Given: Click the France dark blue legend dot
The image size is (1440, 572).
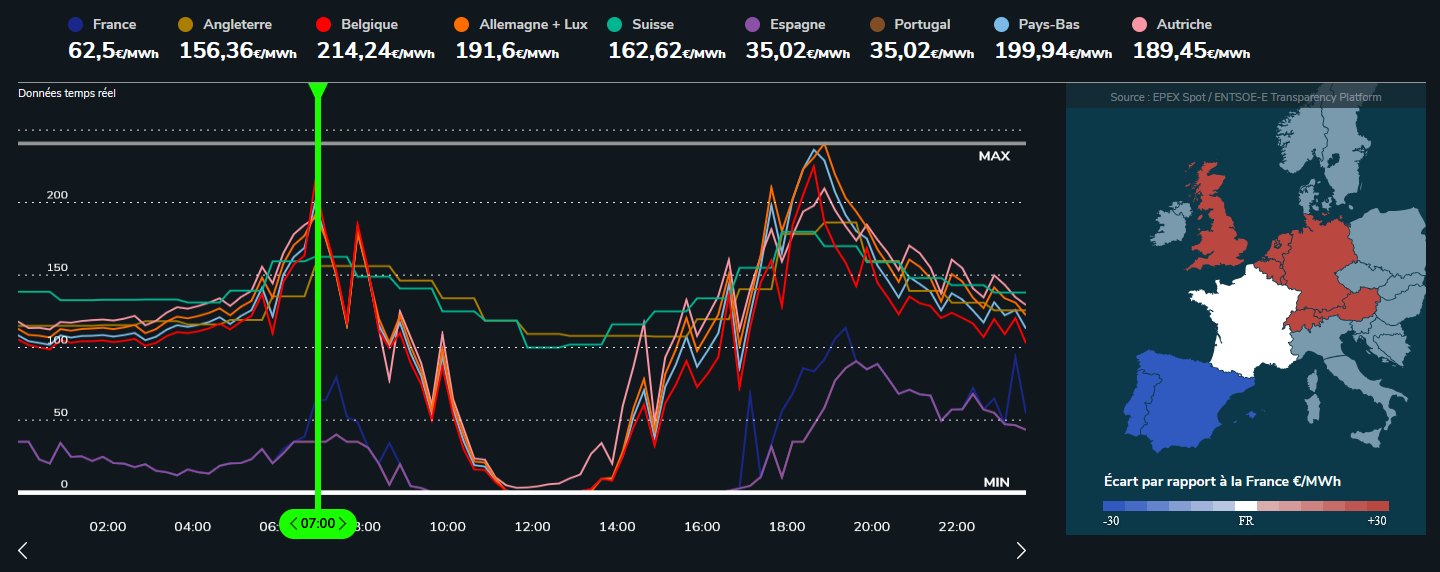Looking at the screenshot, I should tap(76, 24).
